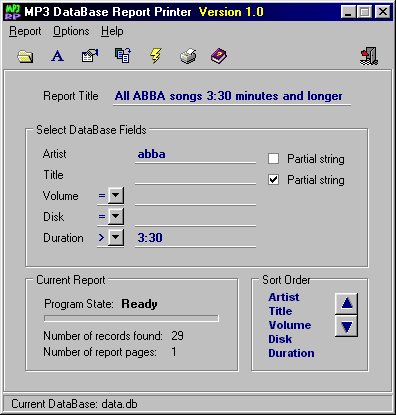Screen dimensions: 396x415
Task: Click the Report Title text field
Action: tap(232, 97)
